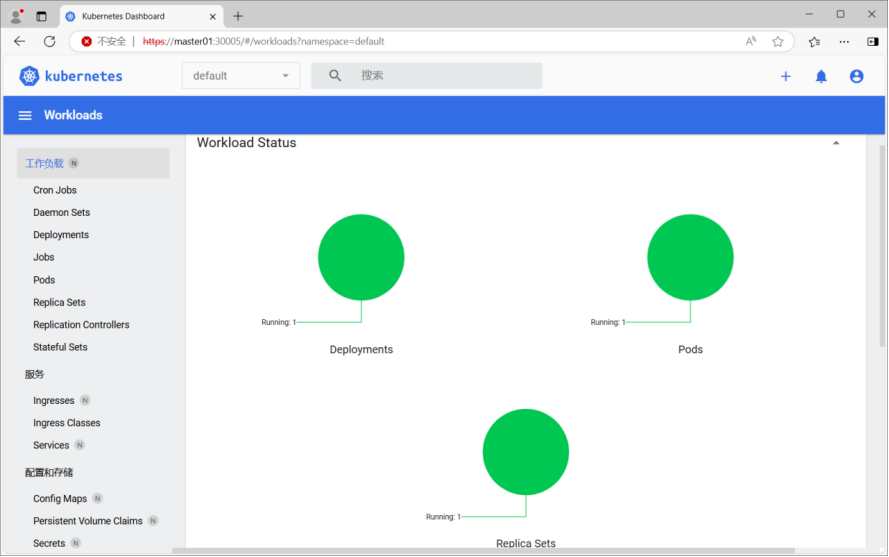Open the notifications bell
Viewport: 889px width, 557px height.
(x=821, y=77)
